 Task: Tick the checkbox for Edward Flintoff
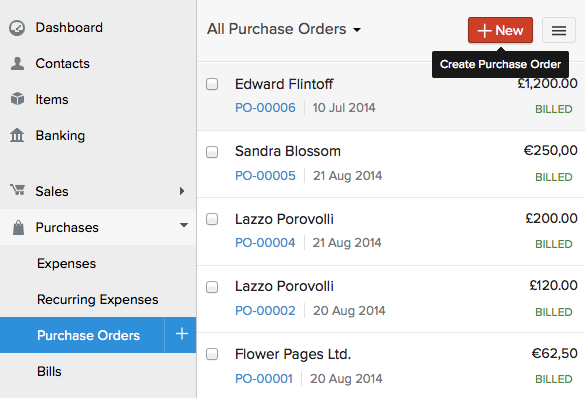pos(212,84)
